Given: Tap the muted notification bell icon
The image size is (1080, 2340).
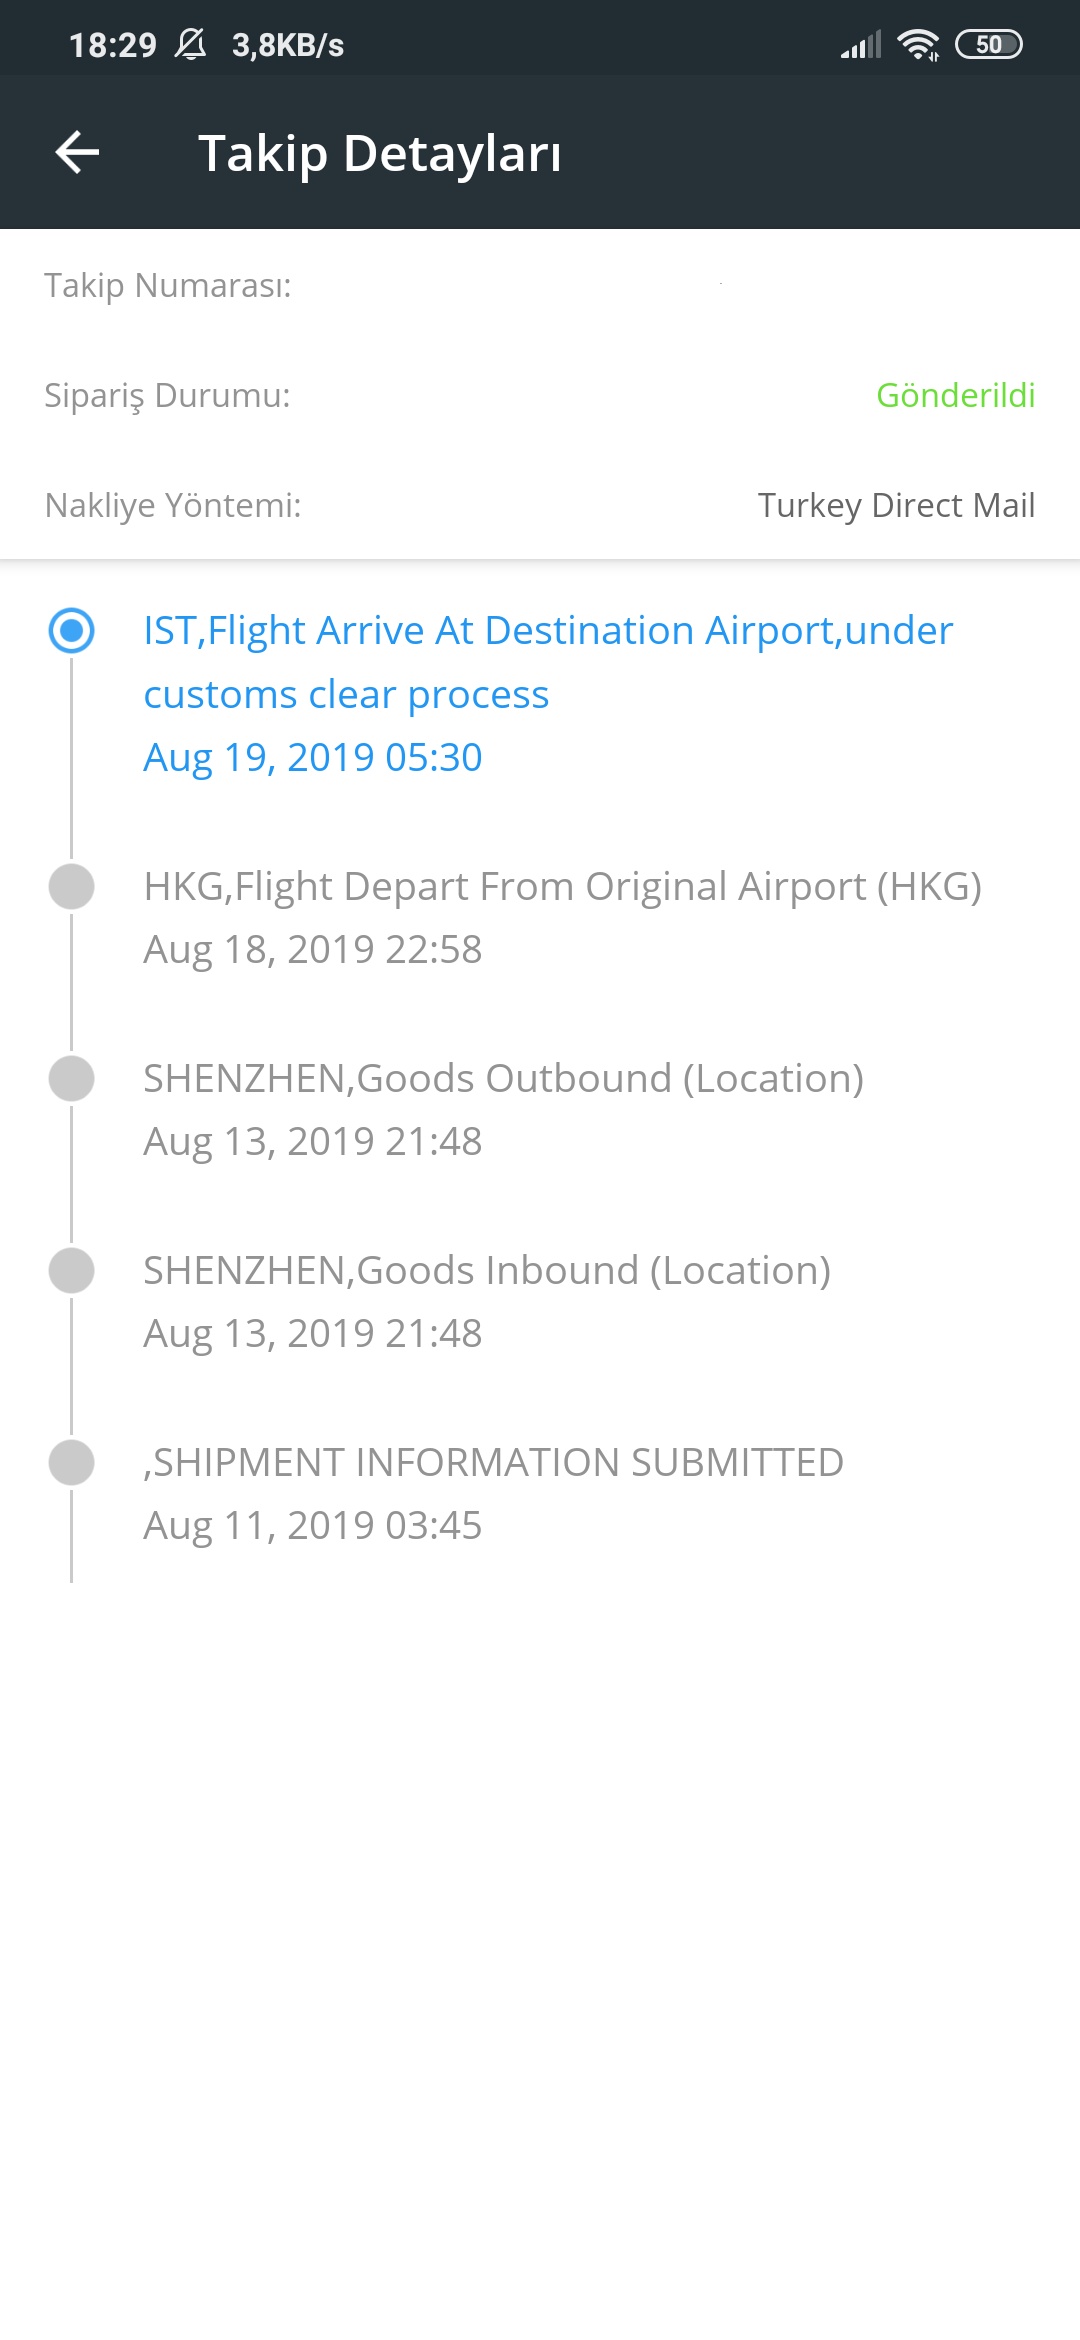Looking at the screenshot, I should (190, 44).
